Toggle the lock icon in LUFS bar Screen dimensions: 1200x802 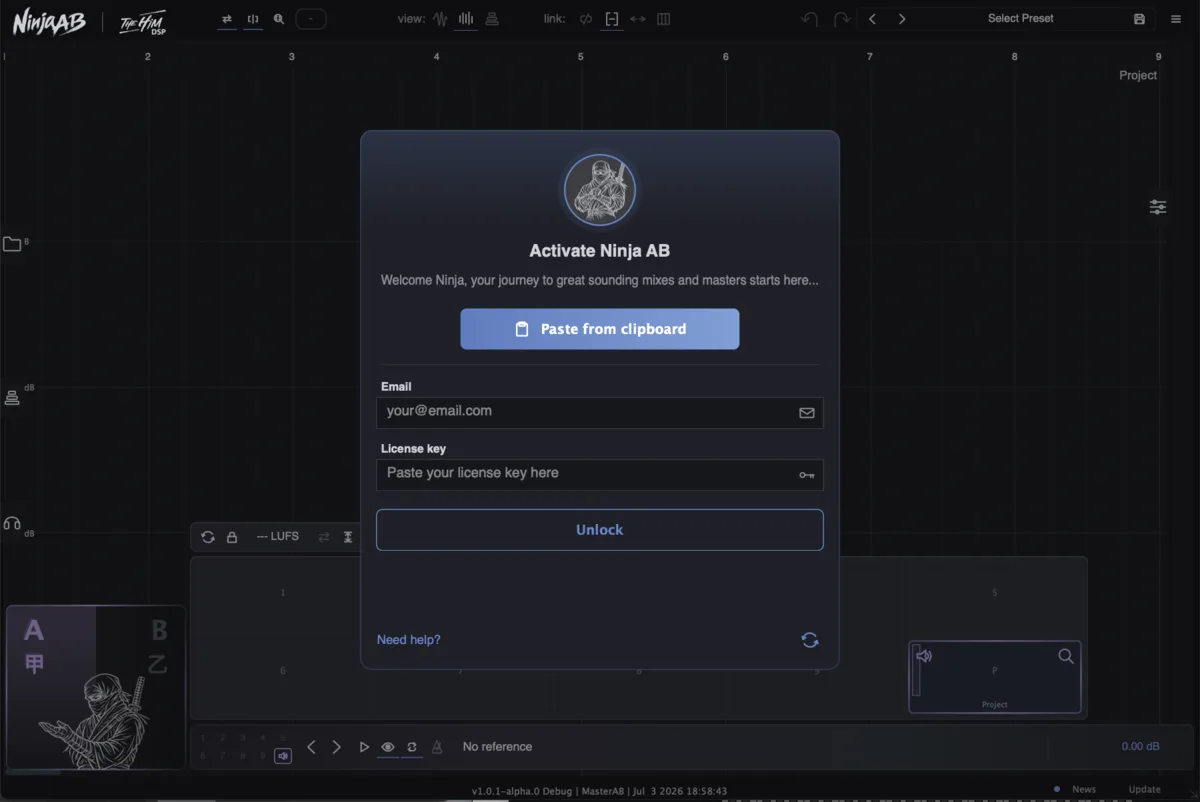pyautogui.click(x=232, y=537)
